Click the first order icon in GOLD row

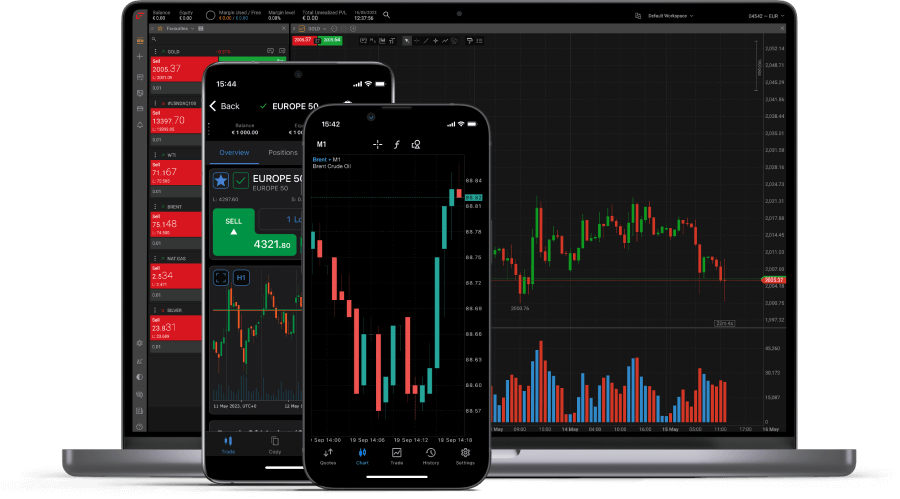[x=270, y=51]
